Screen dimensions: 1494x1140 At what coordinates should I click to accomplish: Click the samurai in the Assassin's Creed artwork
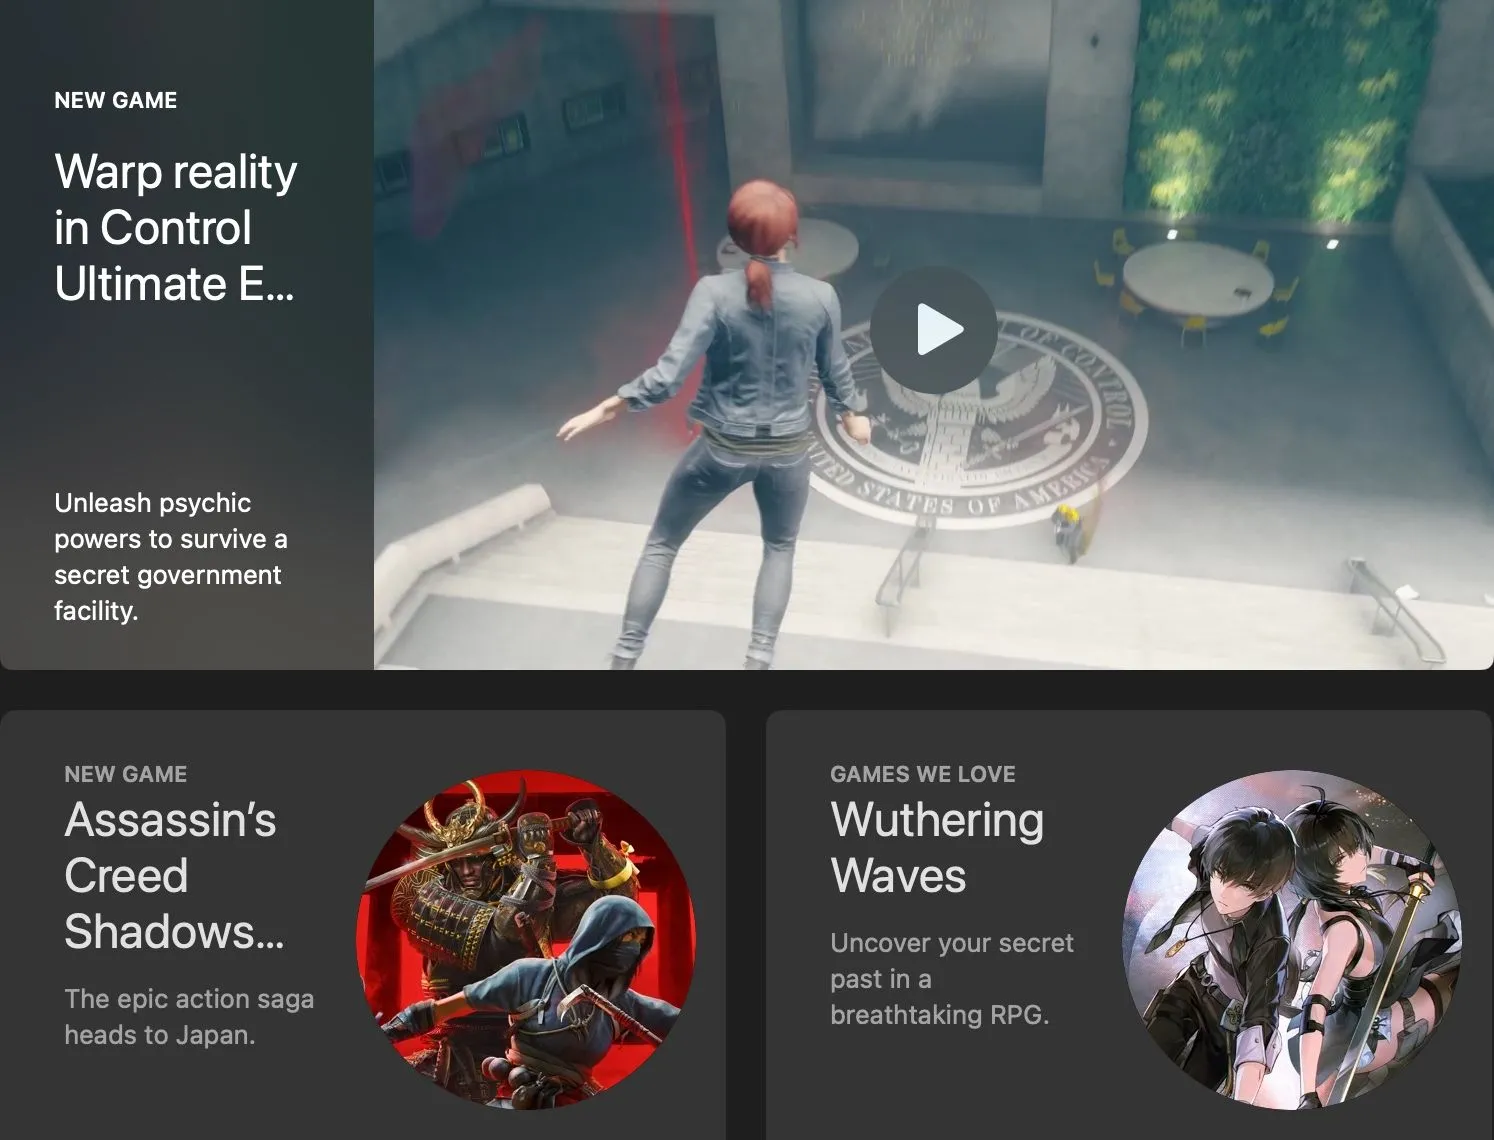[x=470, y=880]
